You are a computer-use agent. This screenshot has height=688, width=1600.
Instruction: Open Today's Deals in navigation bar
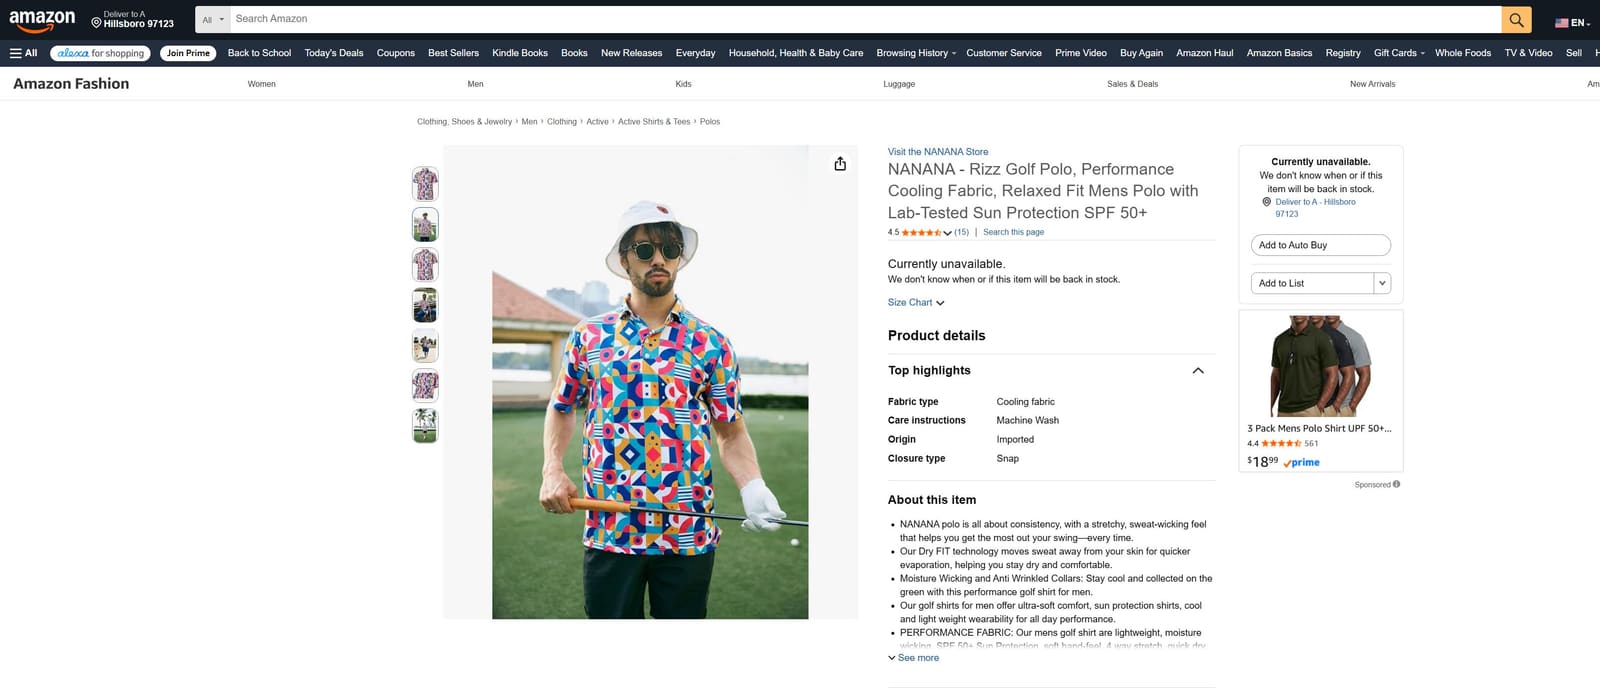click(x=334, y=53)
